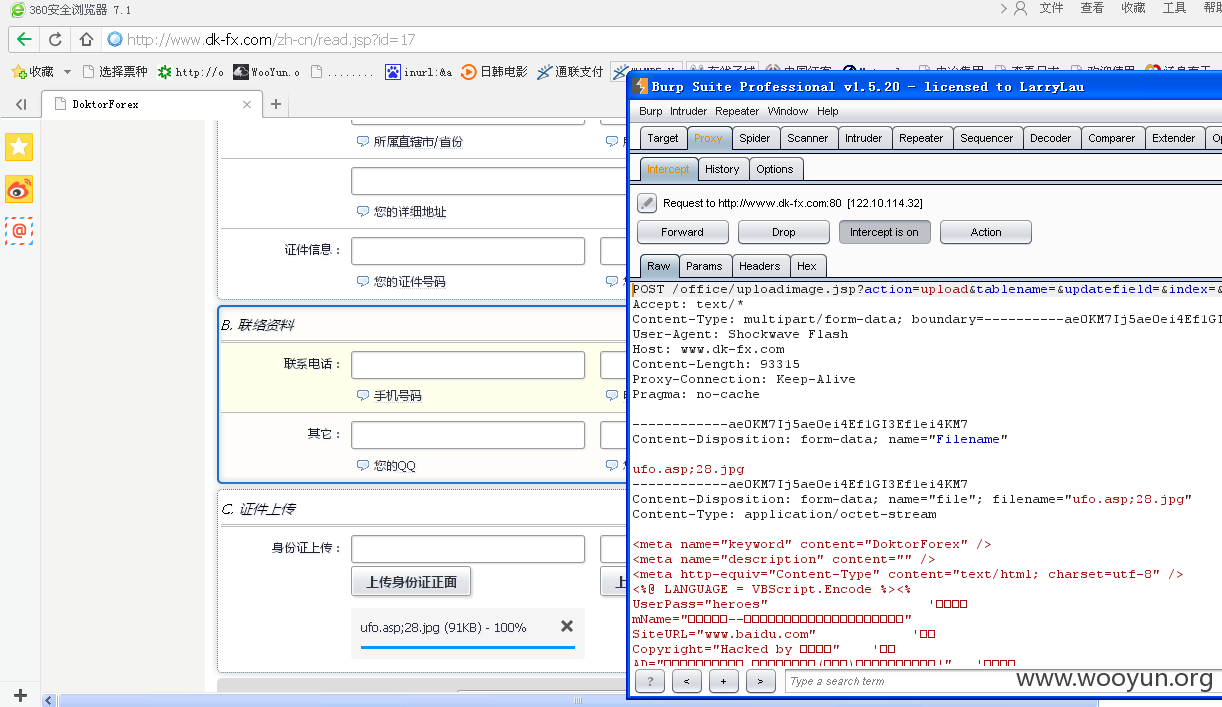The image size is (1222, 707).
Task: Open a new browser tab with plus
Action: [276, 104]
